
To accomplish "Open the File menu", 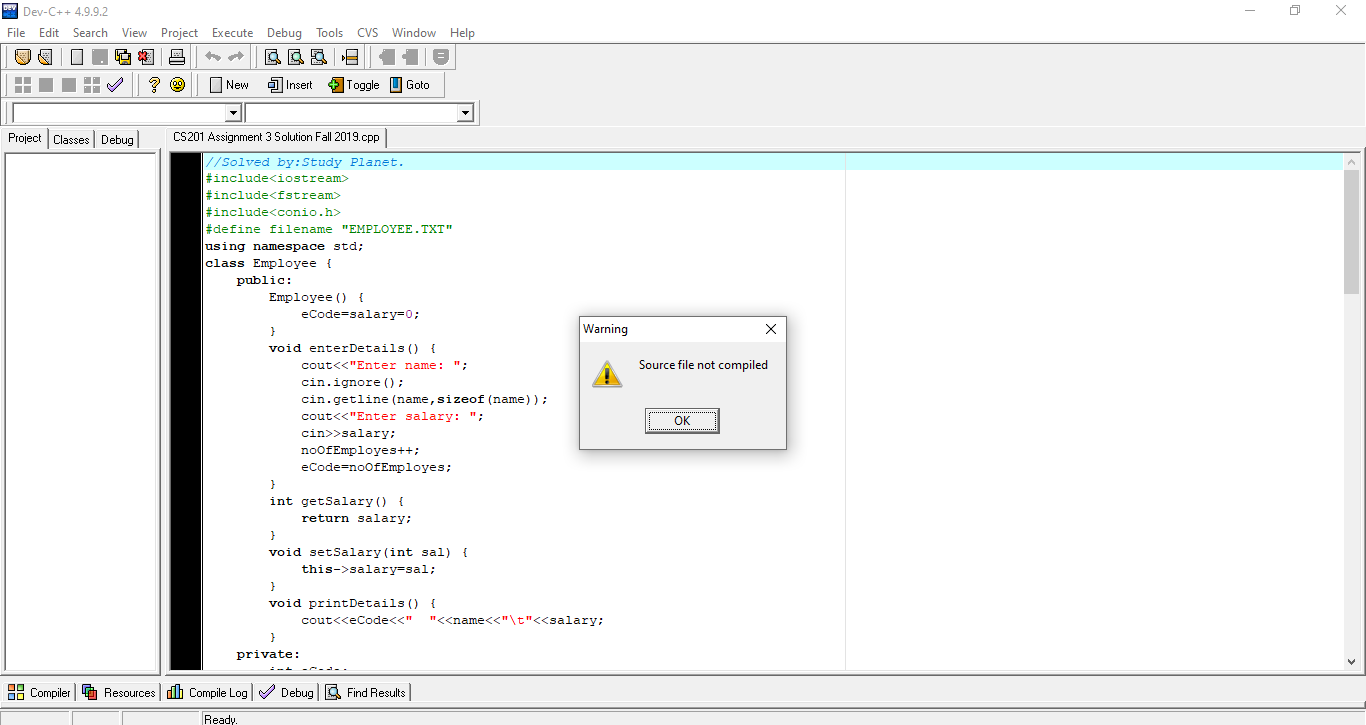I will (16, 33).
